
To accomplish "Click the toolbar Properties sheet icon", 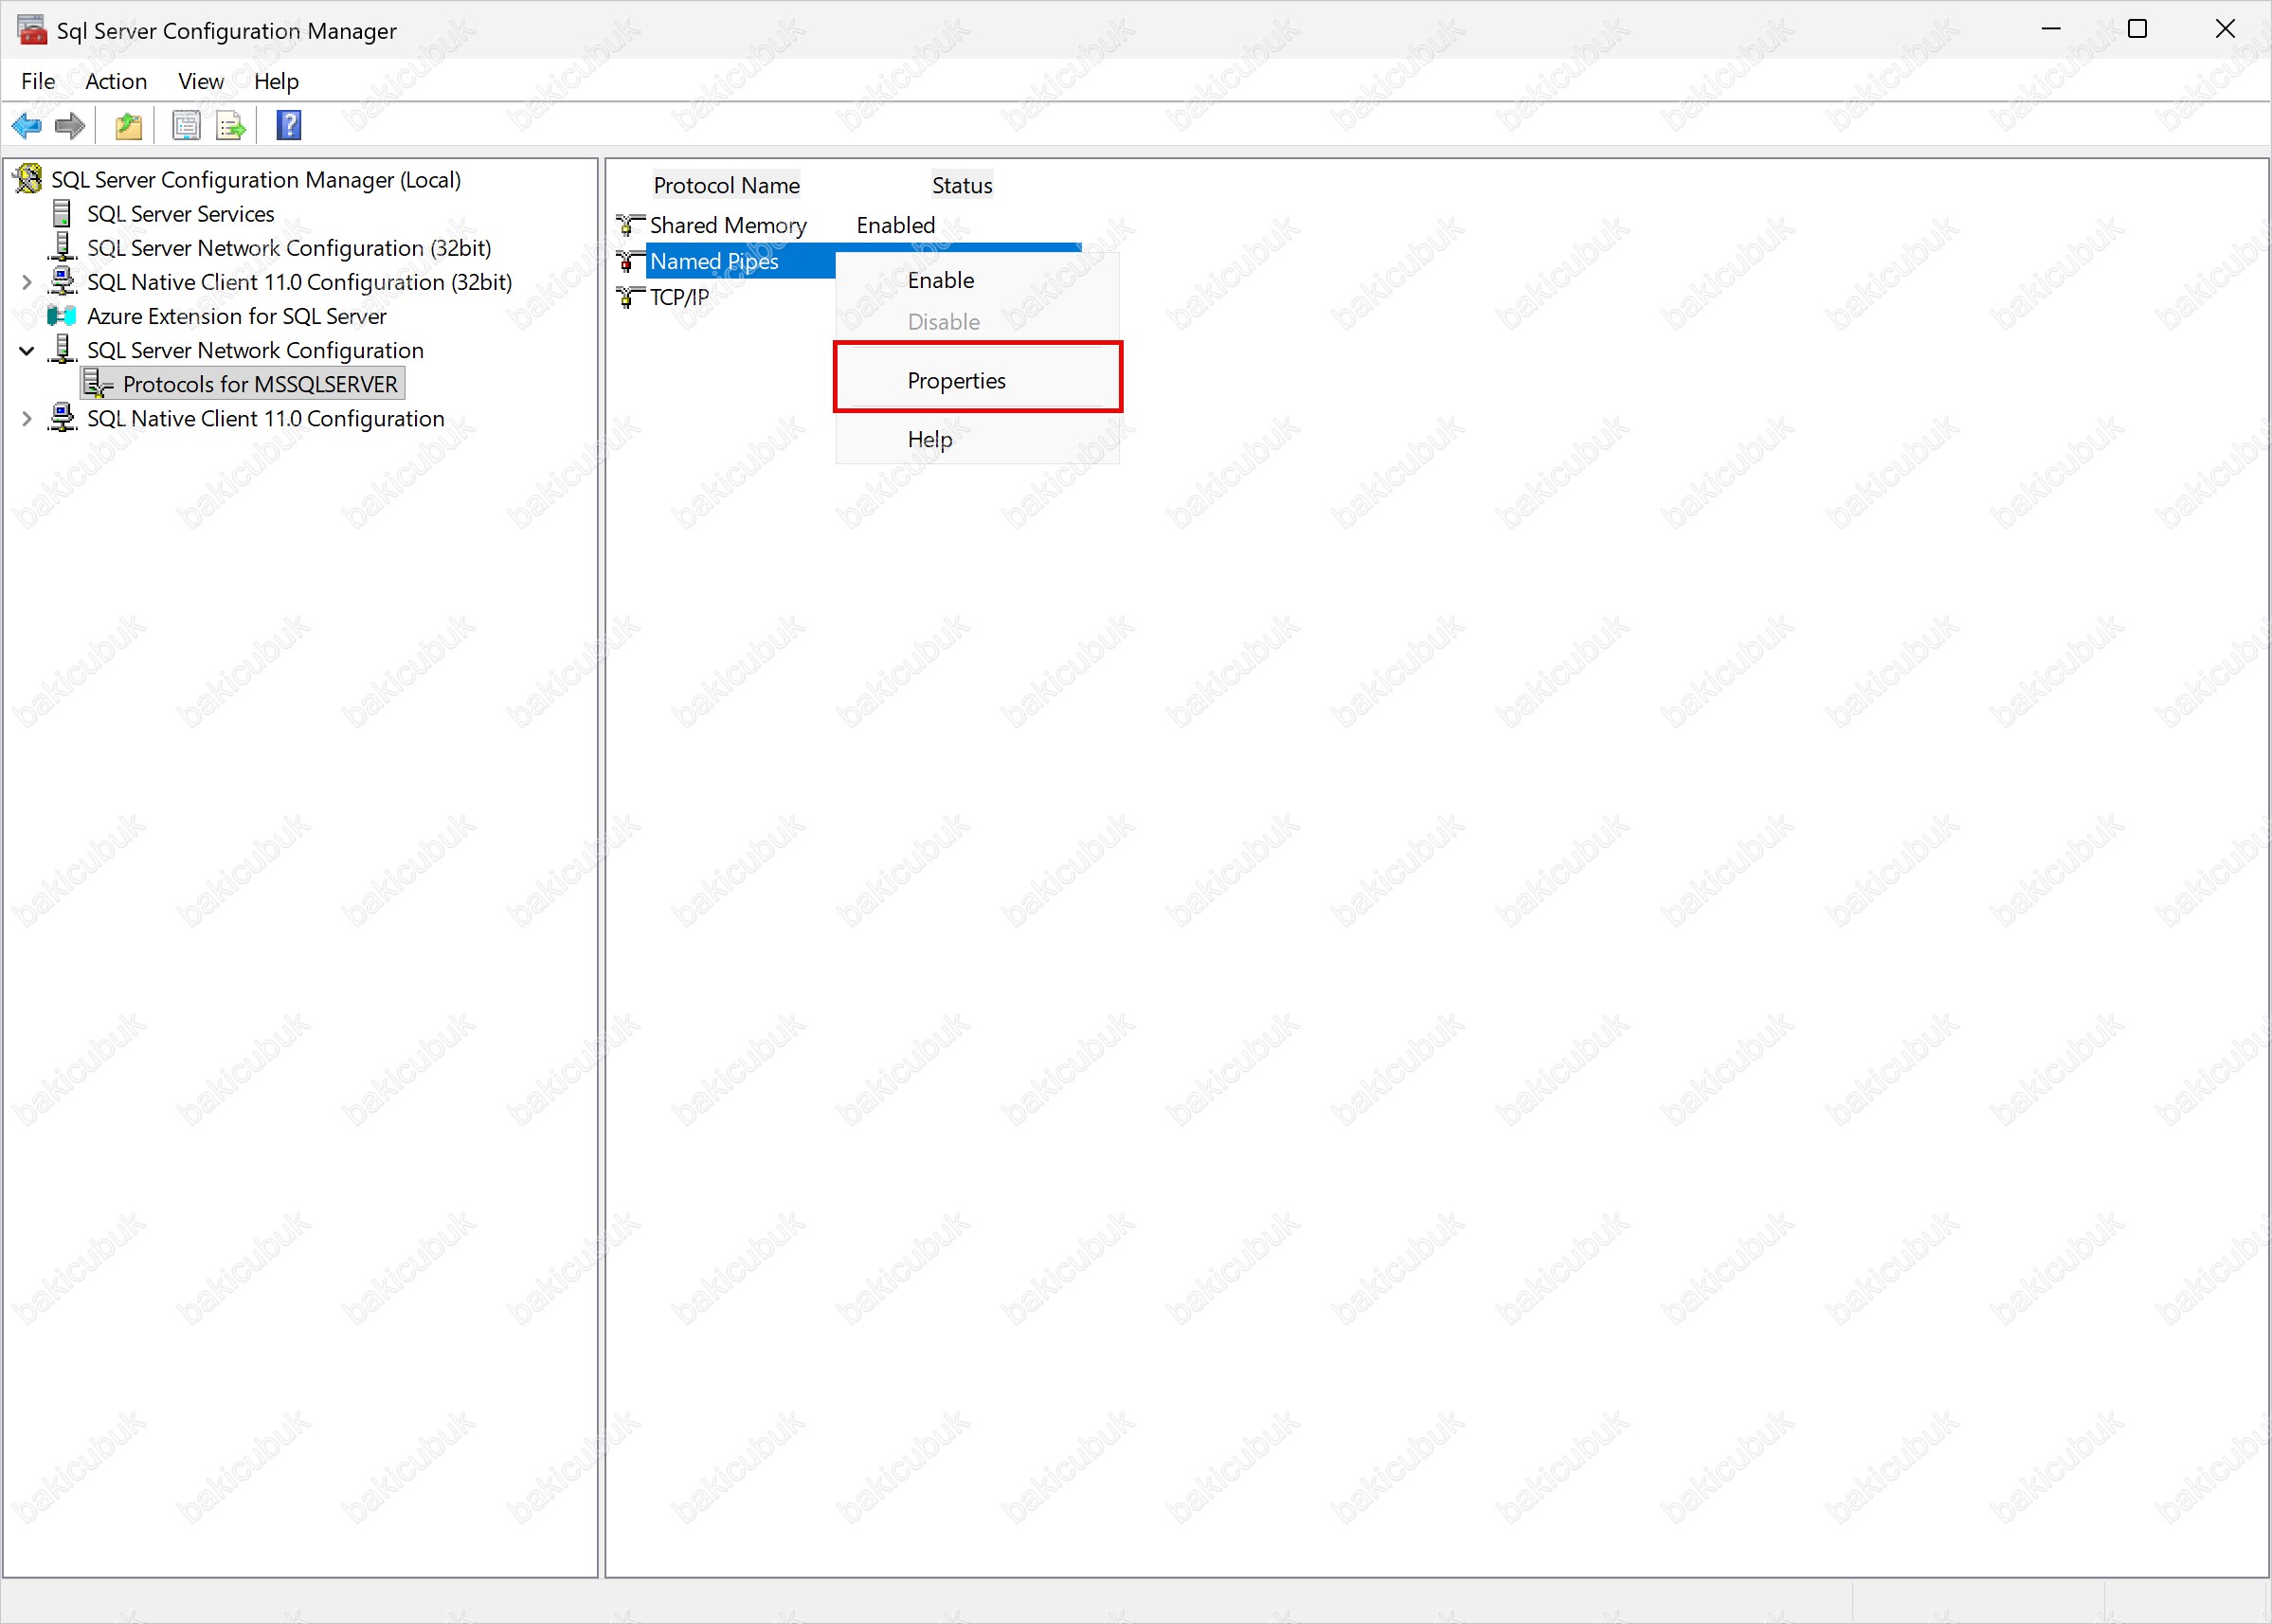I will [x=186, y=126].
